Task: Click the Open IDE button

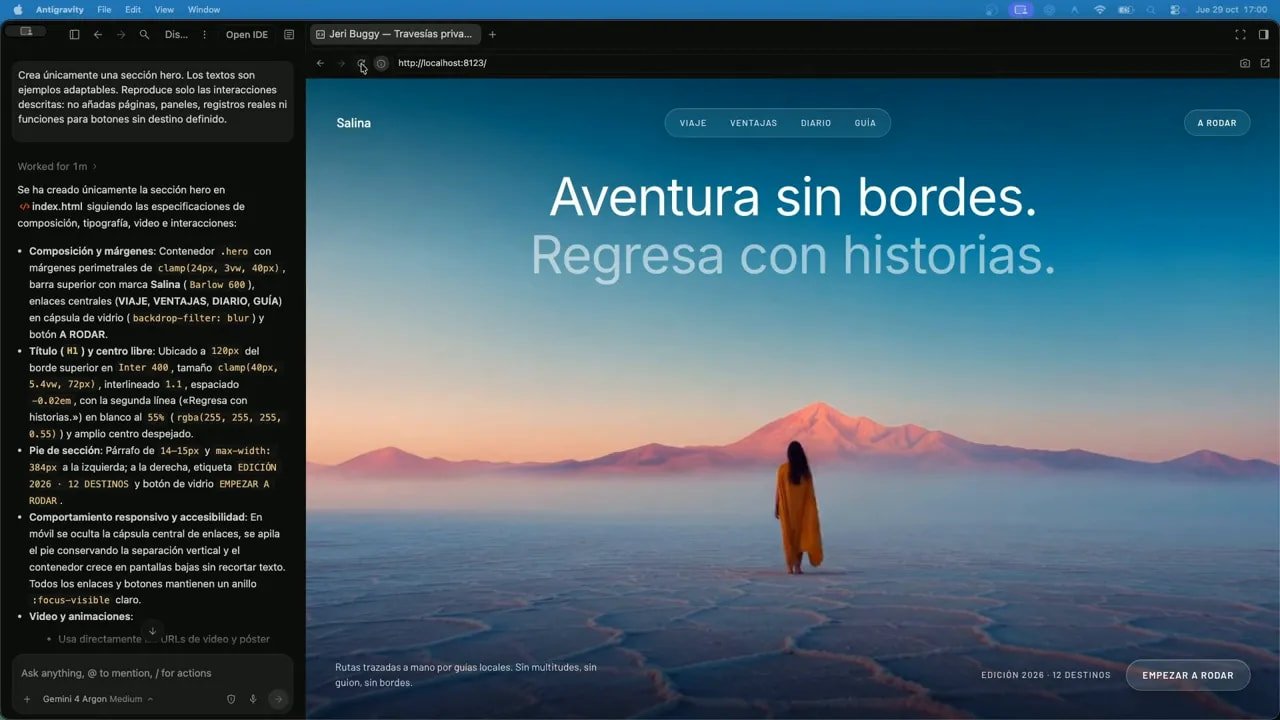Action: (x=247, y=34)
